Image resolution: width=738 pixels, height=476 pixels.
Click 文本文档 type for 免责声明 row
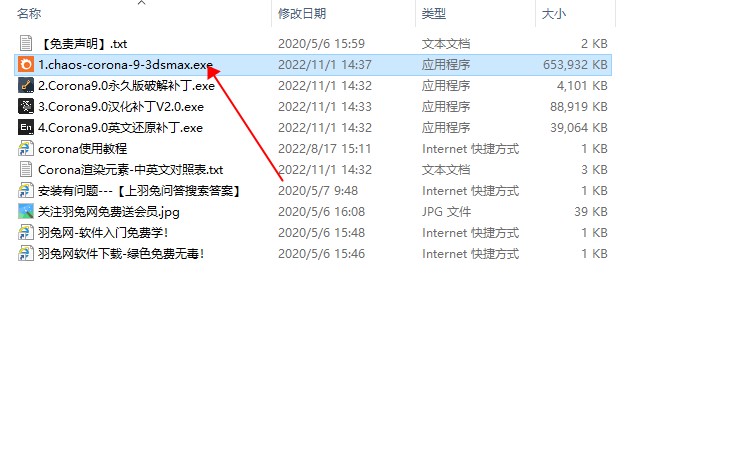click(446, 44)
